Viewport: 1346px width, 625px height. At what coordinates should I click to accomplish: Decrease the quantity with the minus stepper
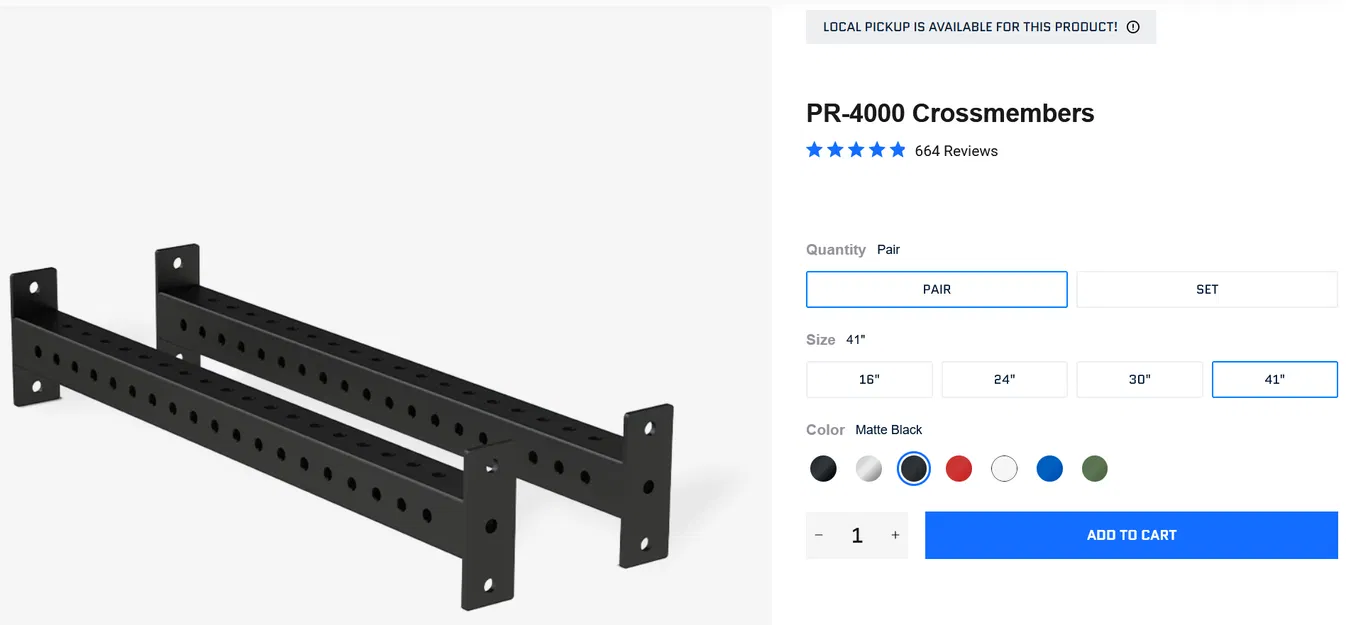tap(819, 535)
